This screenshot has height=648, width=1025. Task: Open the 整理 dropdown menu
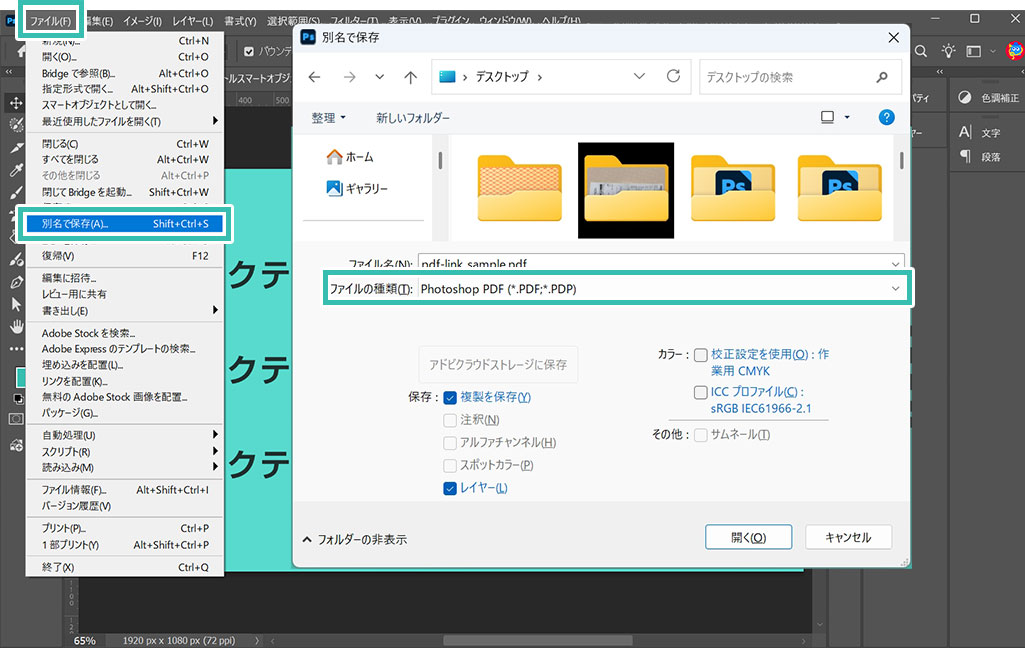328,118
